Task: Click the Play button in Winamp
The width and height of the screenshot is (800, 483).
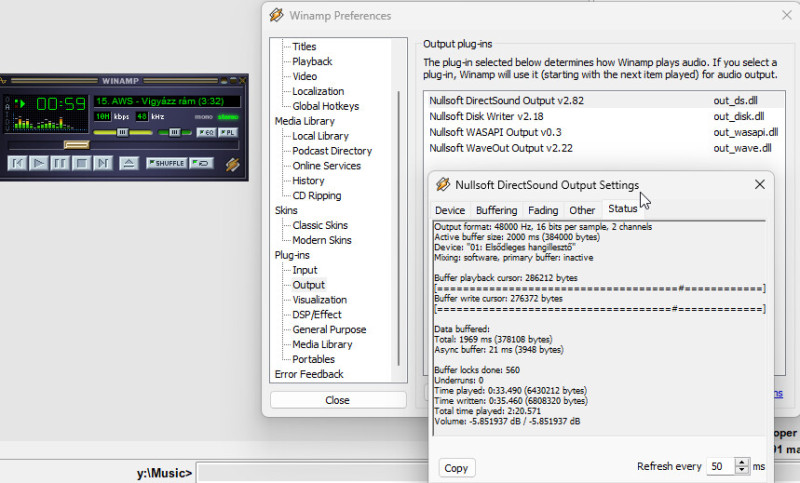Action: coord(38,163)
